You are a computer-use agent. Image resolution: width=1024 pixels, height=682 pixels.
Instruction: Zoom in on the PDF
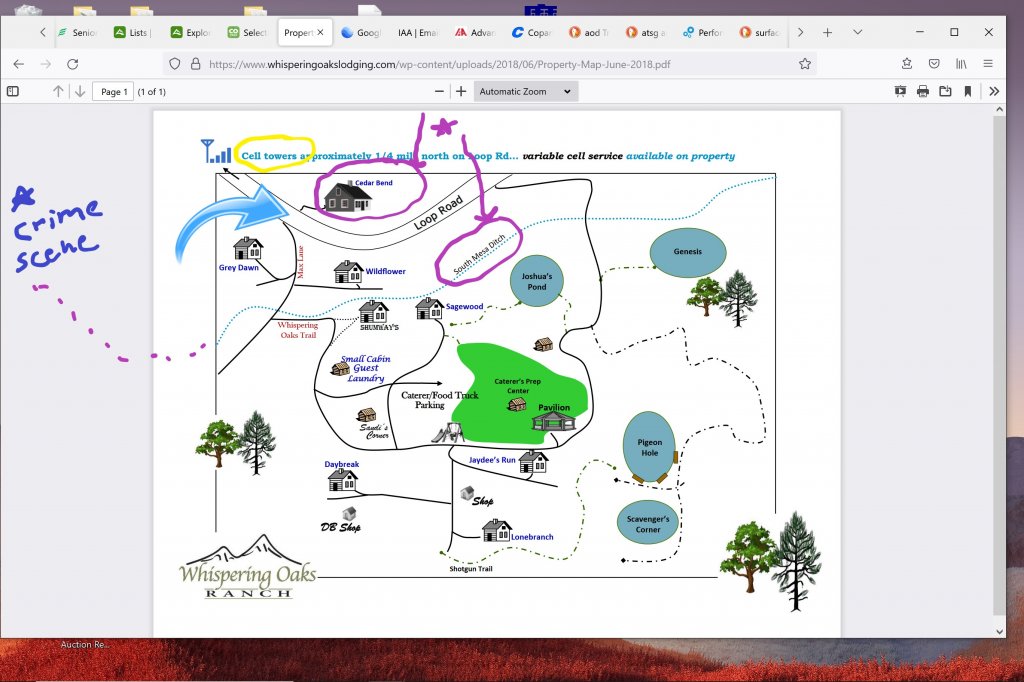click(461, 91)
